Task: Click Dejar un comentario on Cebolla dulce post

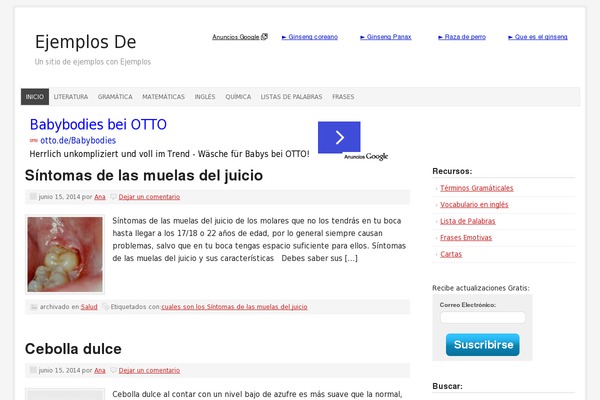Action: pyautogui.click(x=149, y=370)
